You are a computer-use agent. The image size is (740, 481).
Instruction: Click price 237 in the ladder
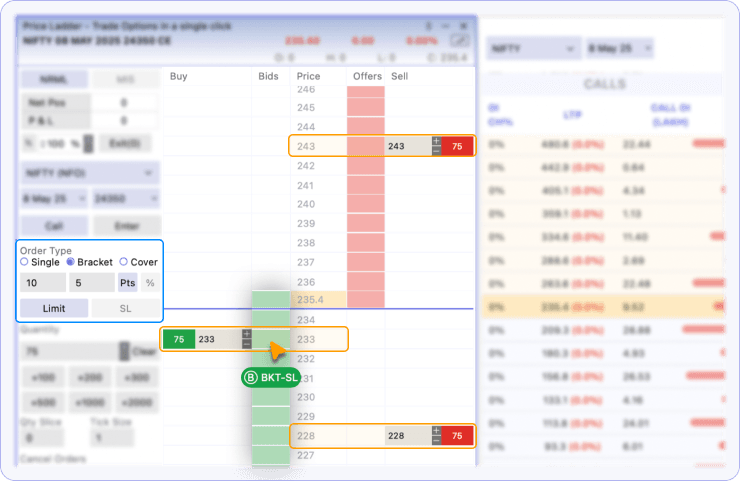[306, 262]
